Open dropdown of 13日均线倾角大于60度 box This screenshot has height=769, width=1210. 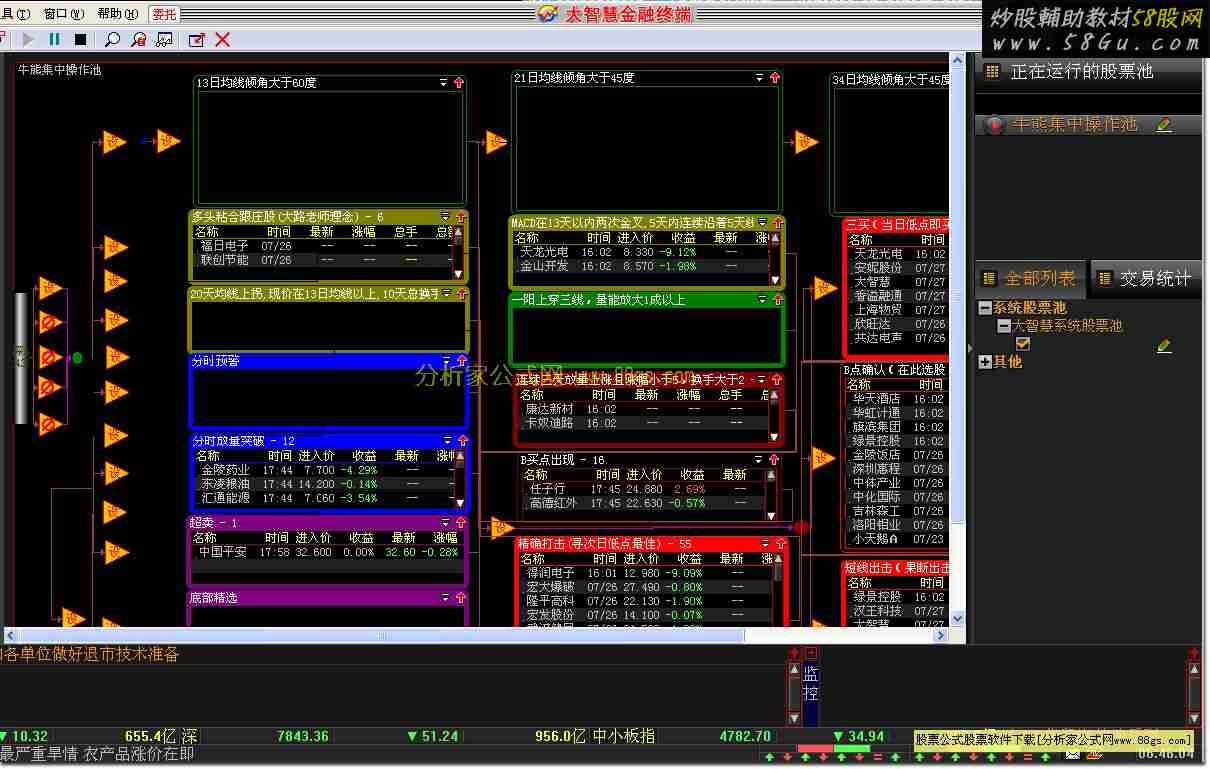pyautogui.click(x=444, y=83)
